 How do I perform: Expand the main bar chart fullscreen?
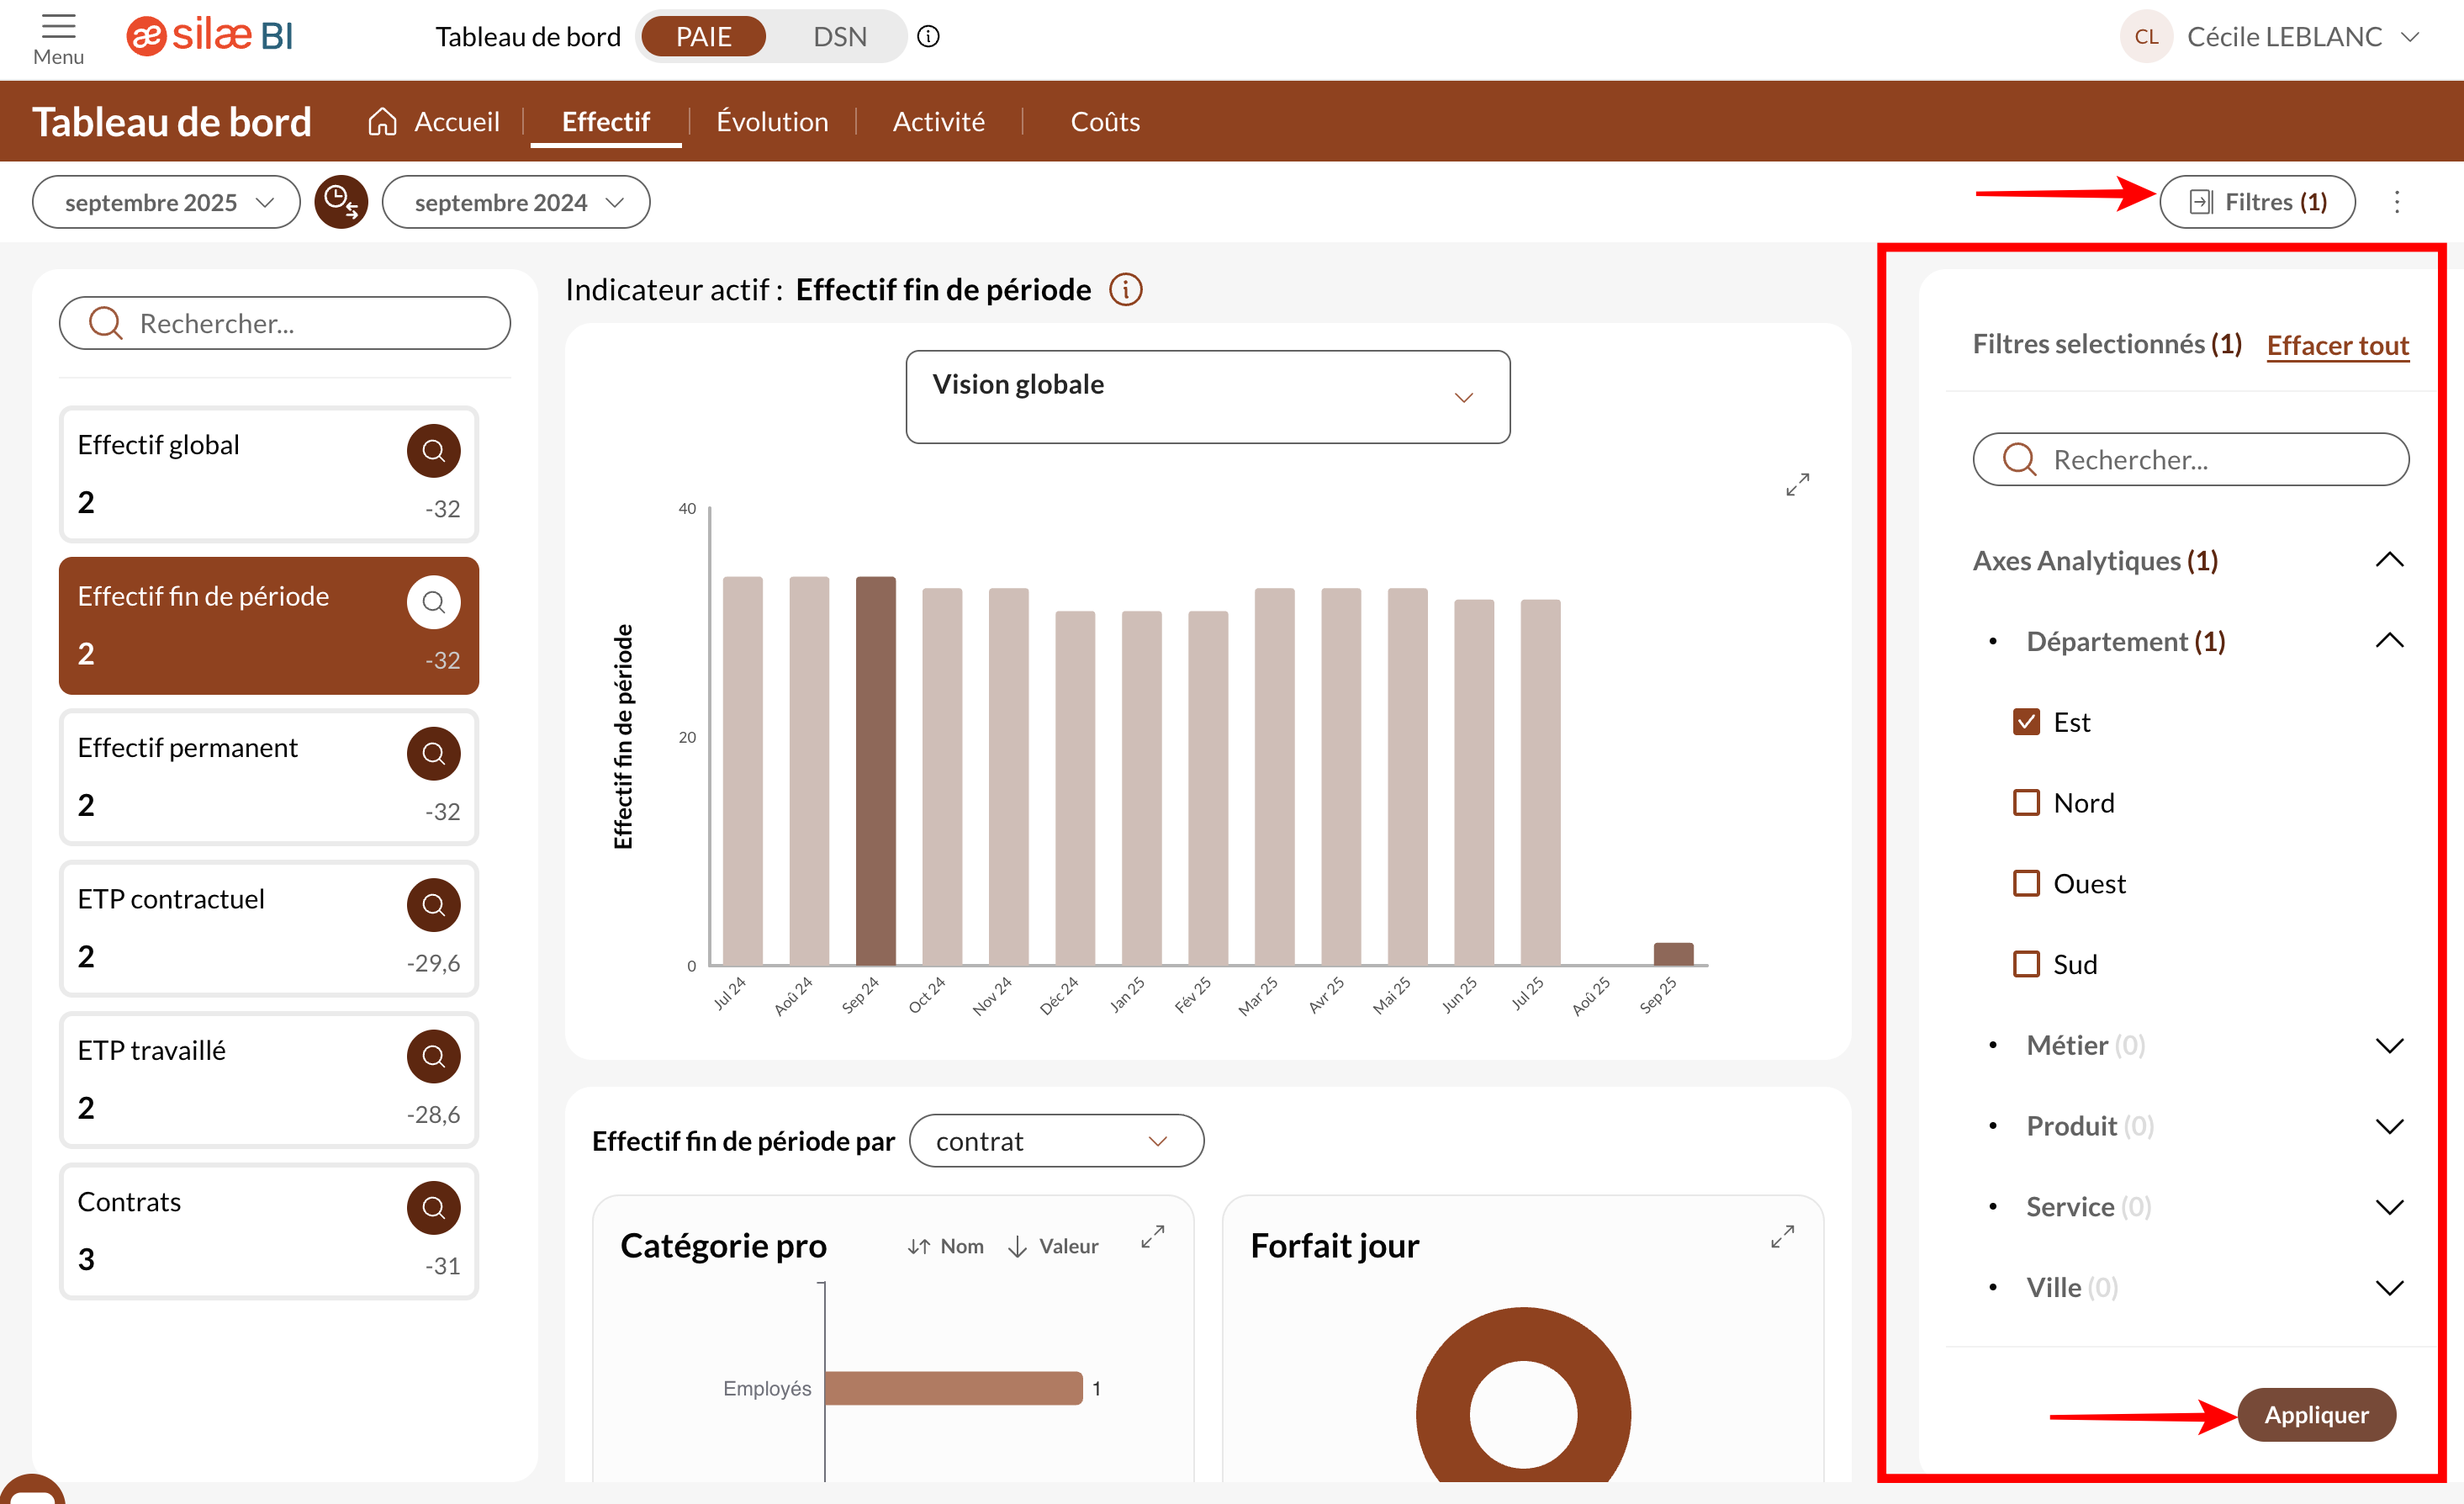point(1797,485)
